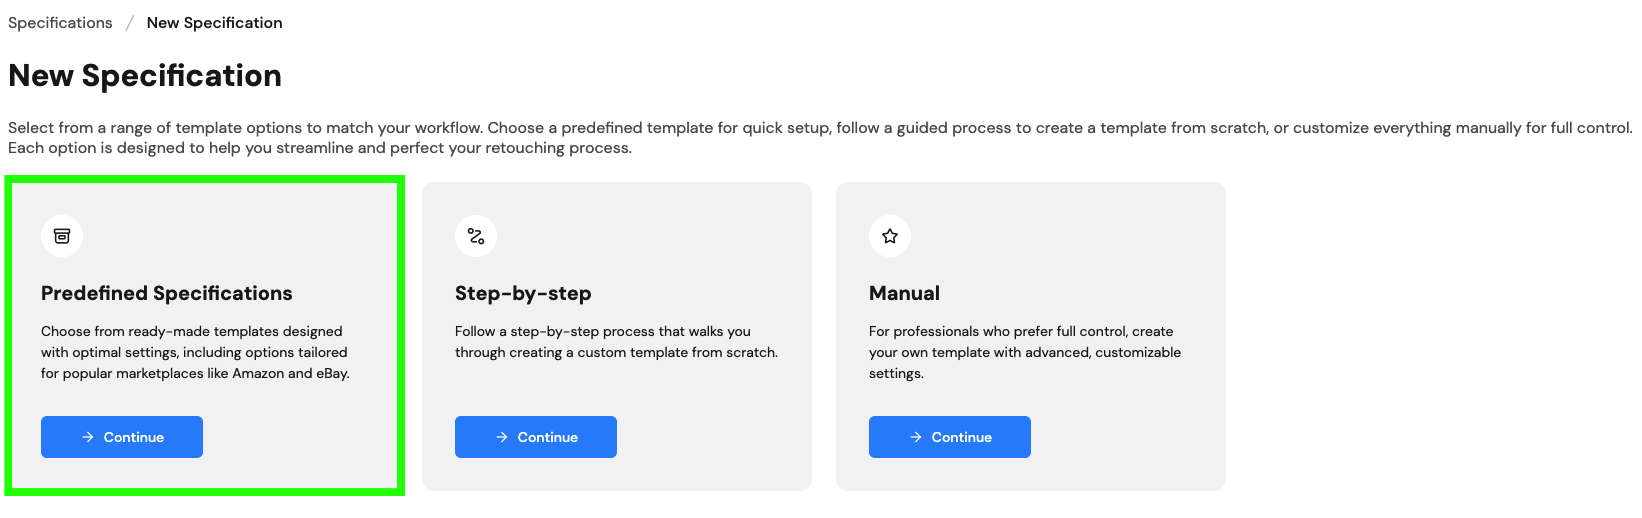Click the description mentioning Amazon and eBay
The width and height of the screenshot is (1642, 518).
coord(195,352)
